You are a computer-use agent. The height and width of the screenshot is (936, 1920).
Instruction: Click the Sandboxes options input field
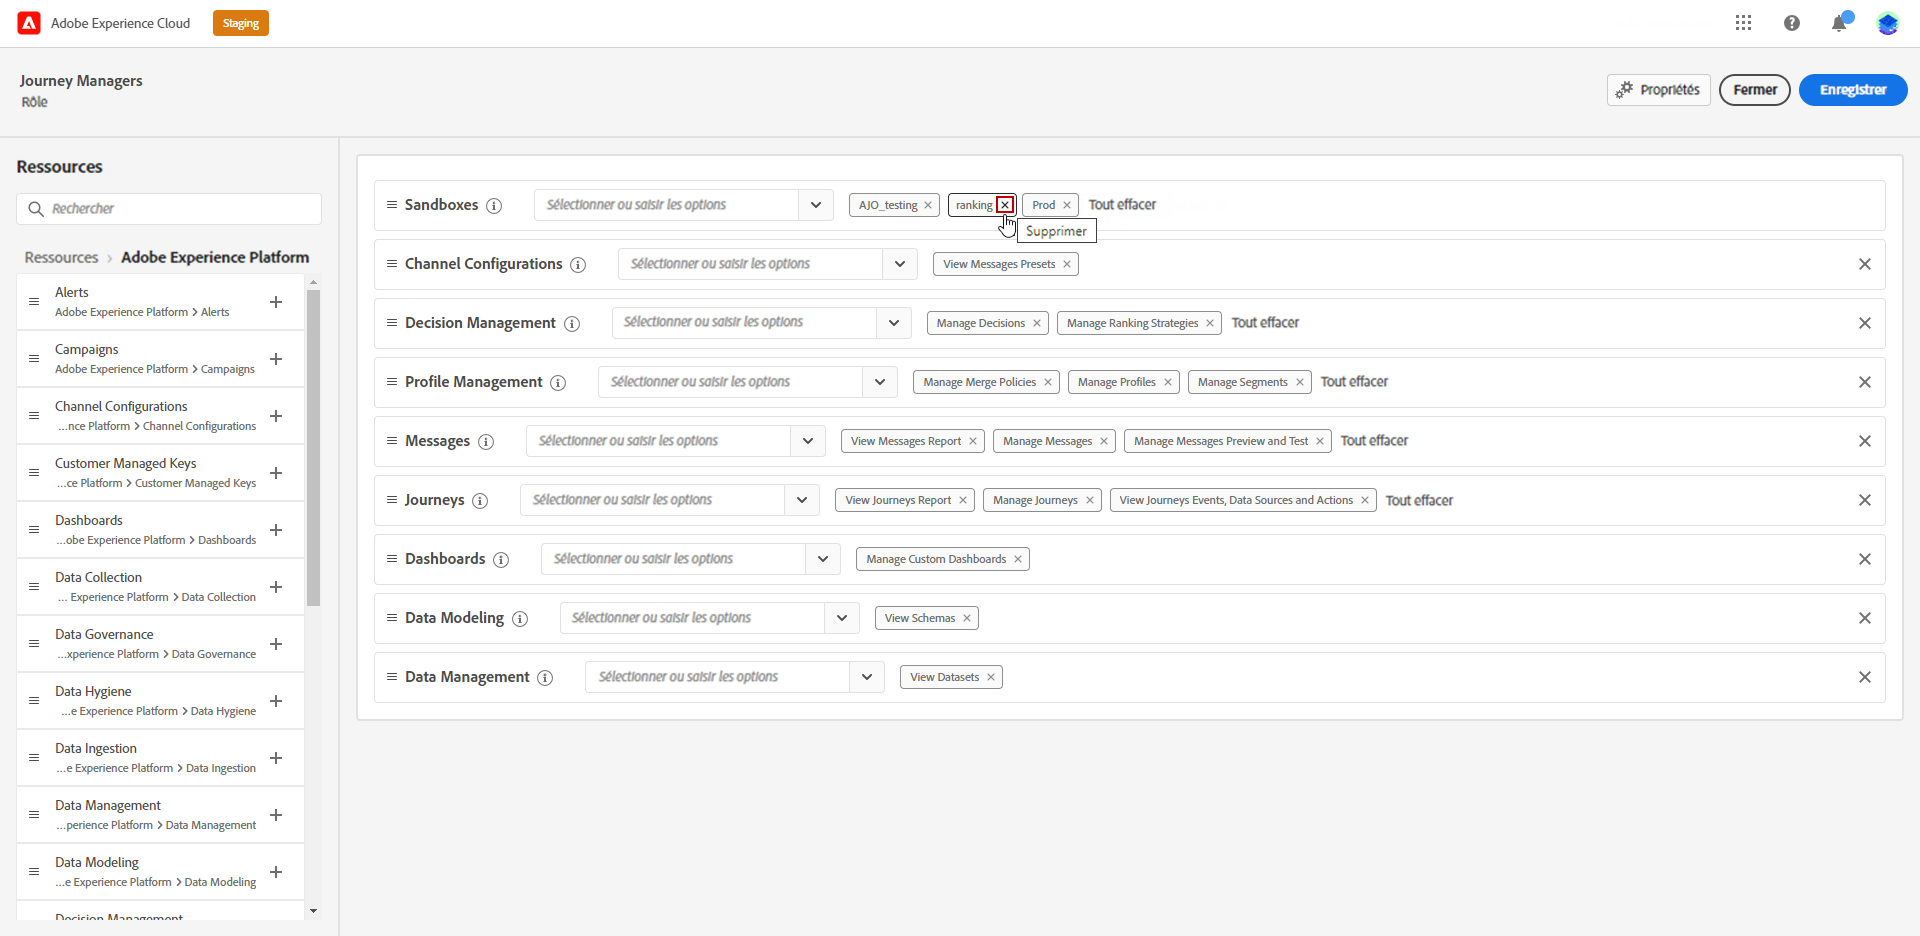pyautogui.click(x=667, y=205)
